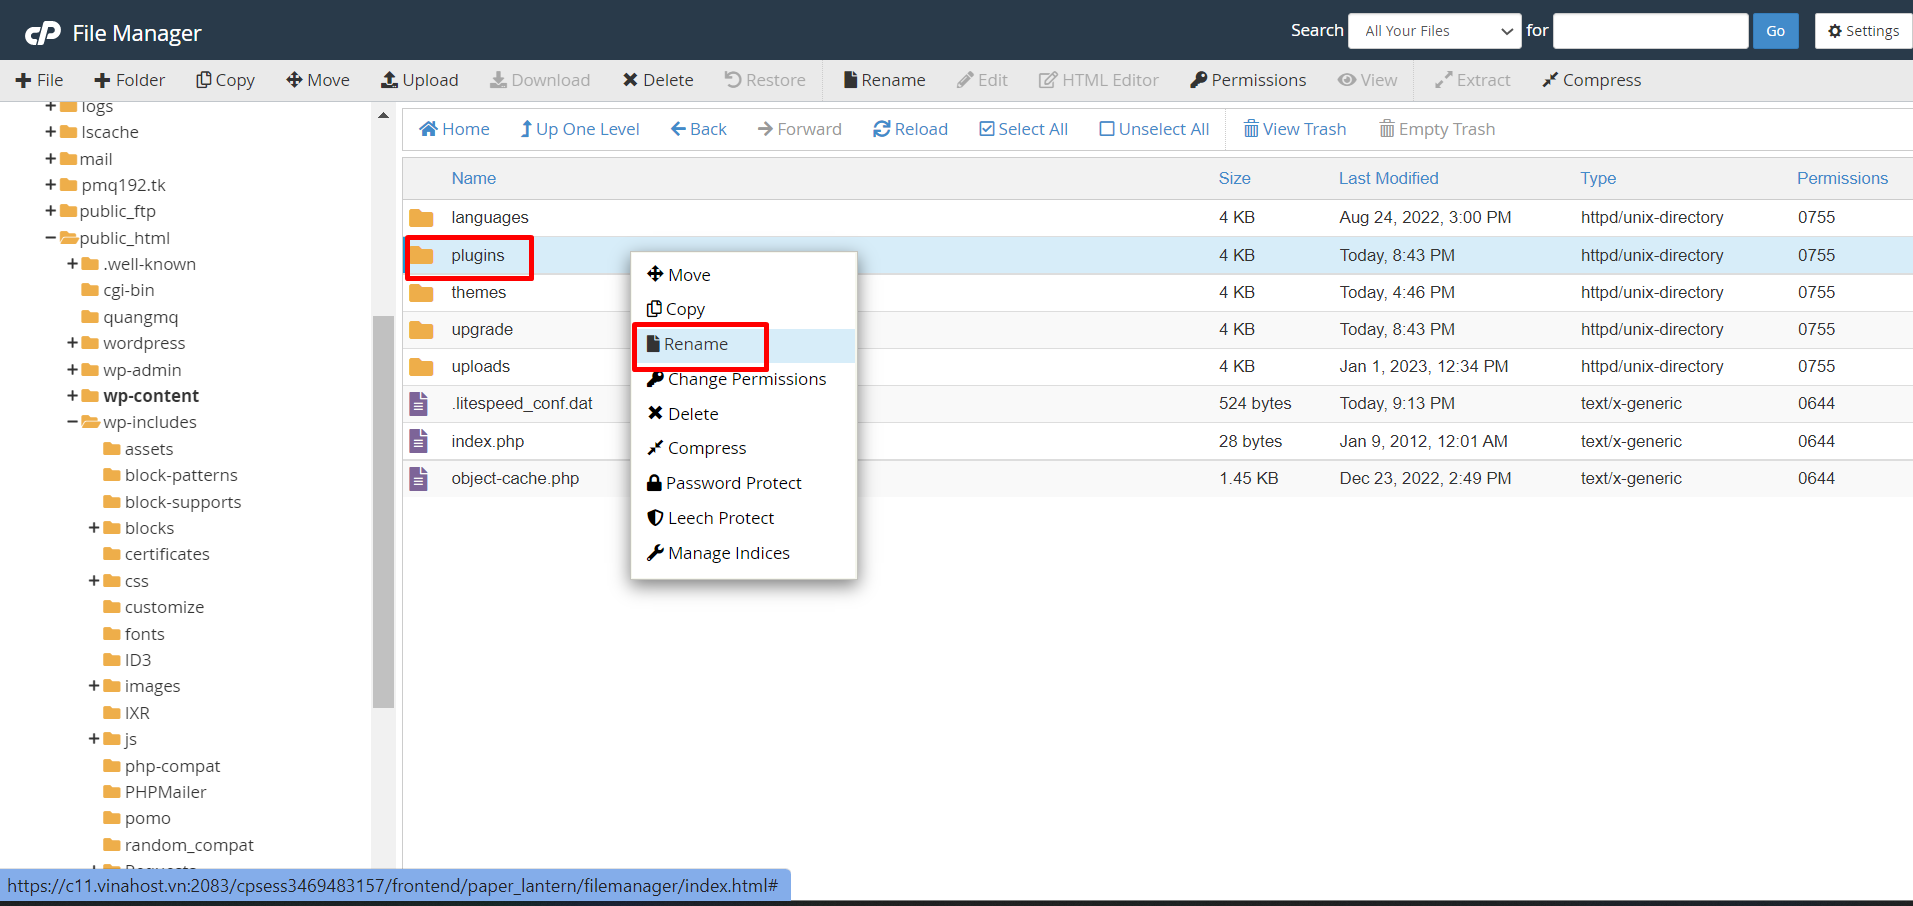The width and height of the screenshot is (1913, 906).
Task: Click the Go search button
Action: (1775, 31)
